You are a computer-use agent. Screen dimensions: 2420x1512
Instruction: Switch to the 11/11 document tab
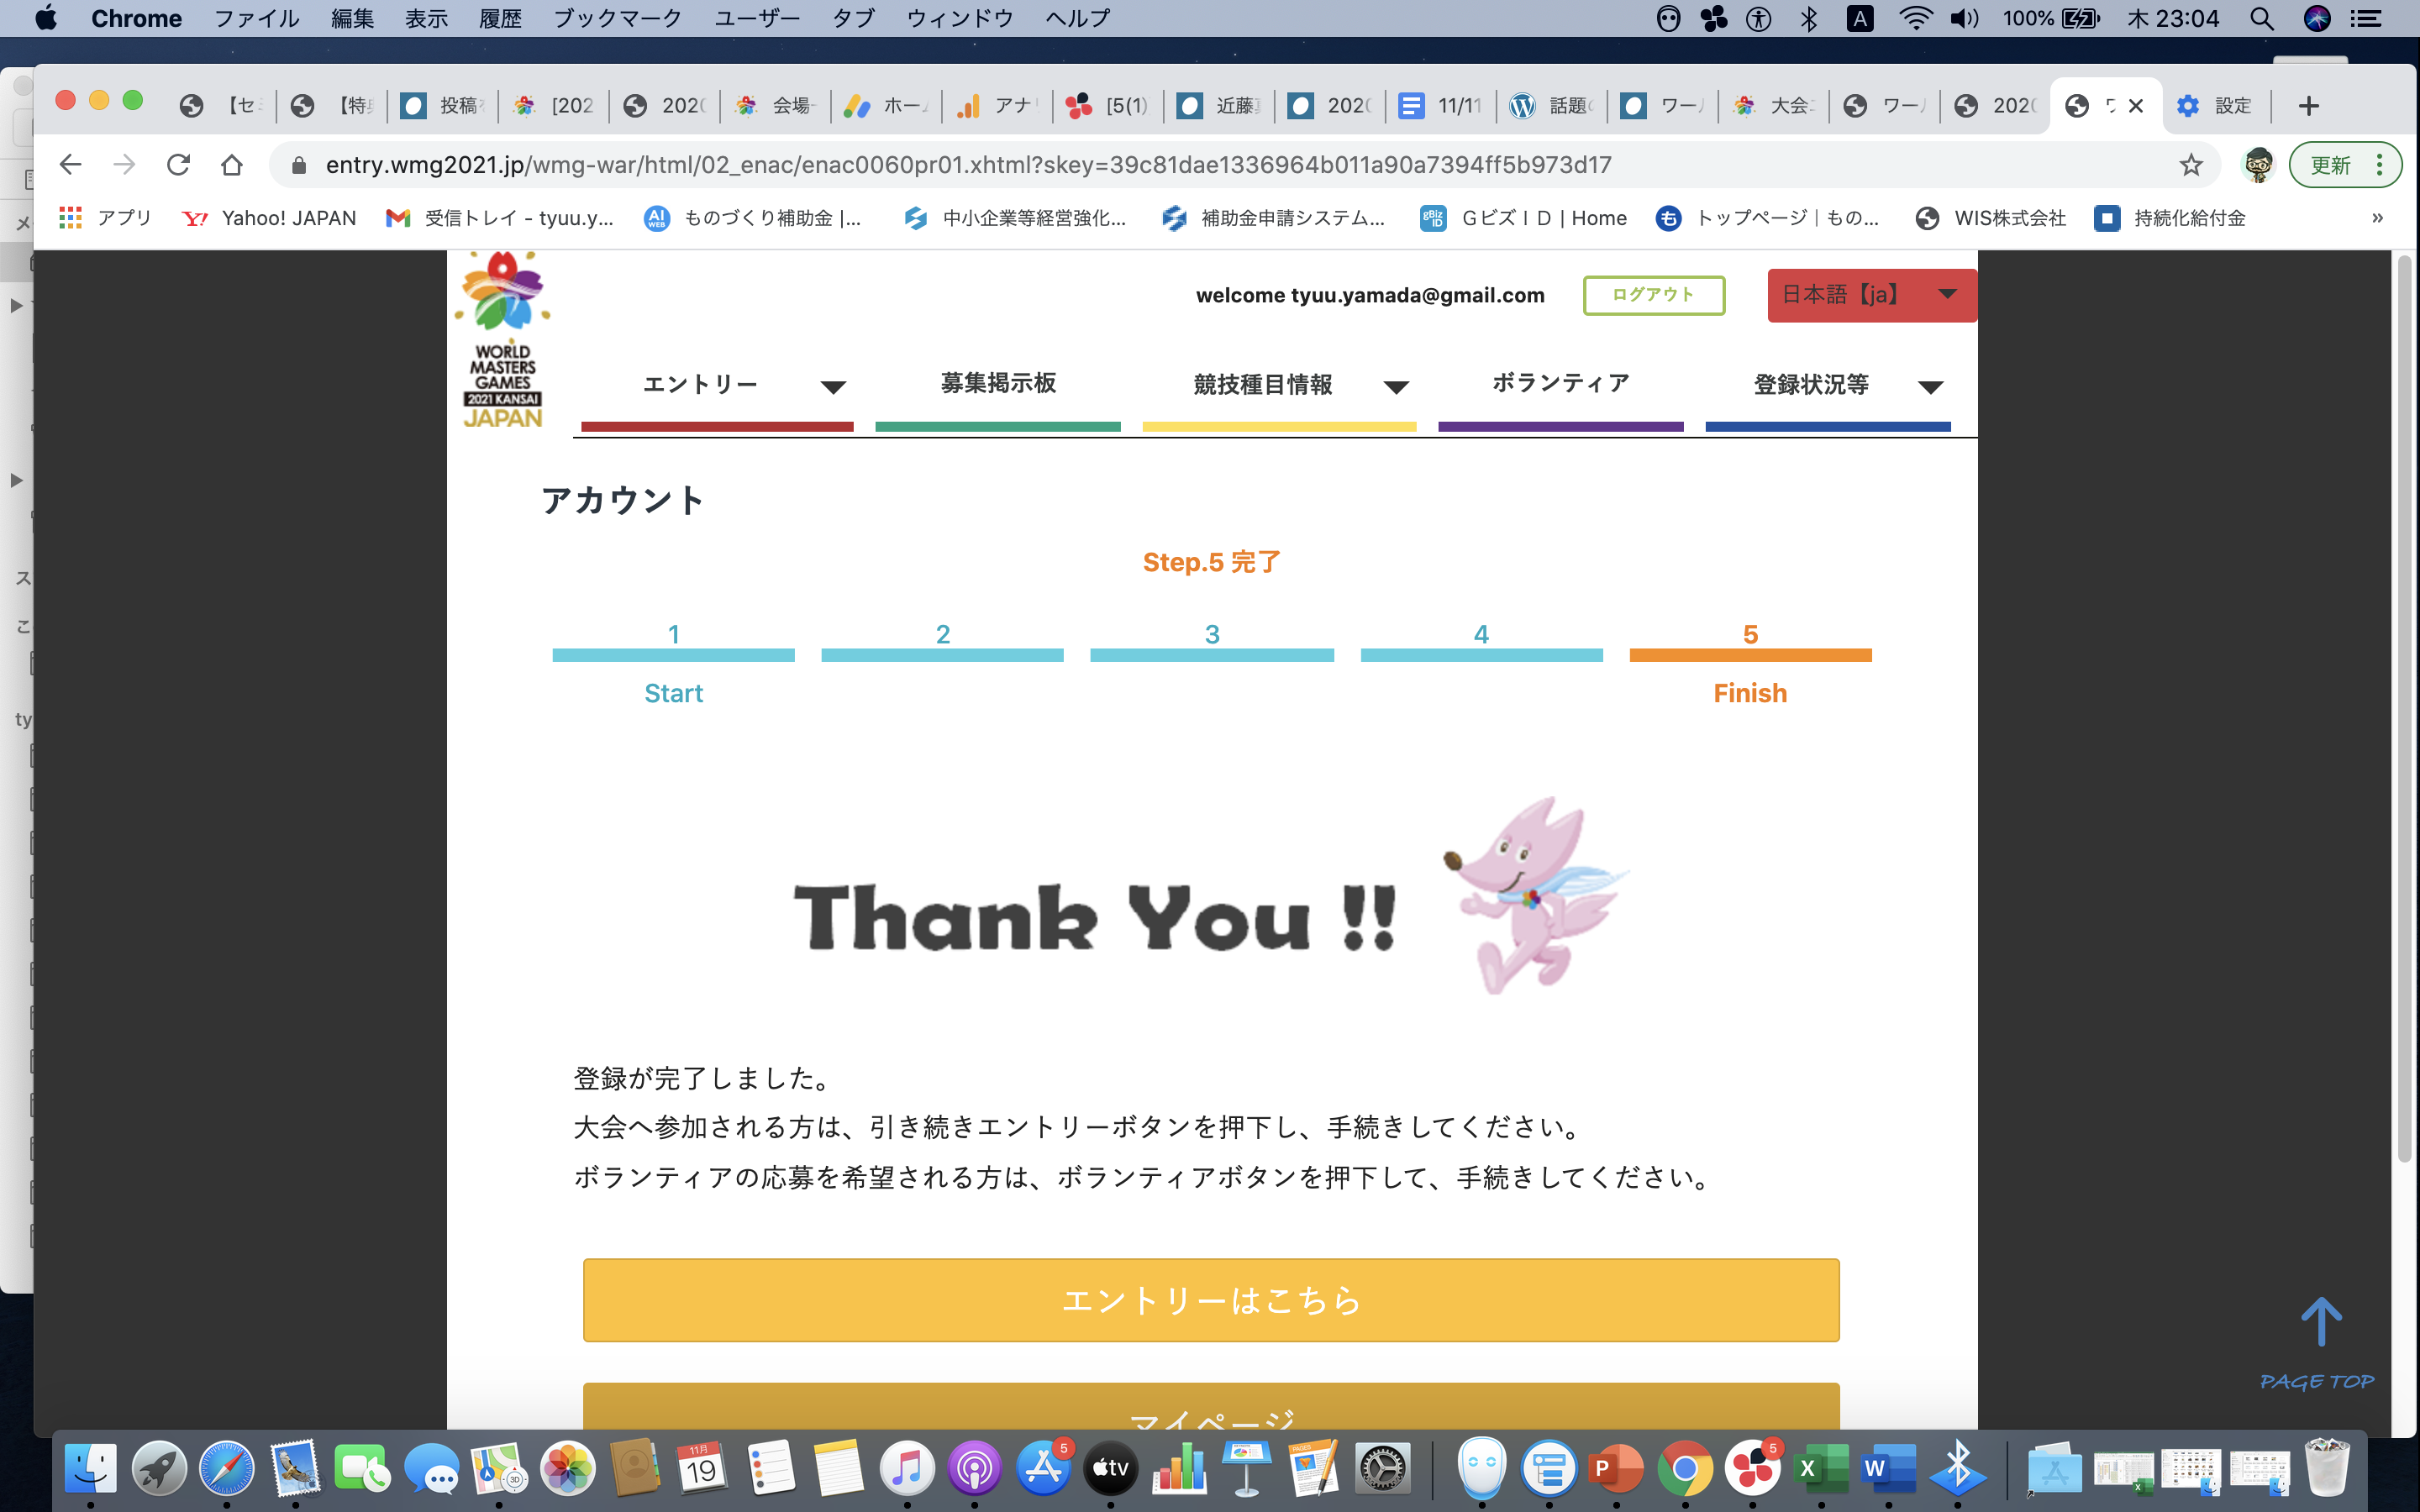(1441, 106)
